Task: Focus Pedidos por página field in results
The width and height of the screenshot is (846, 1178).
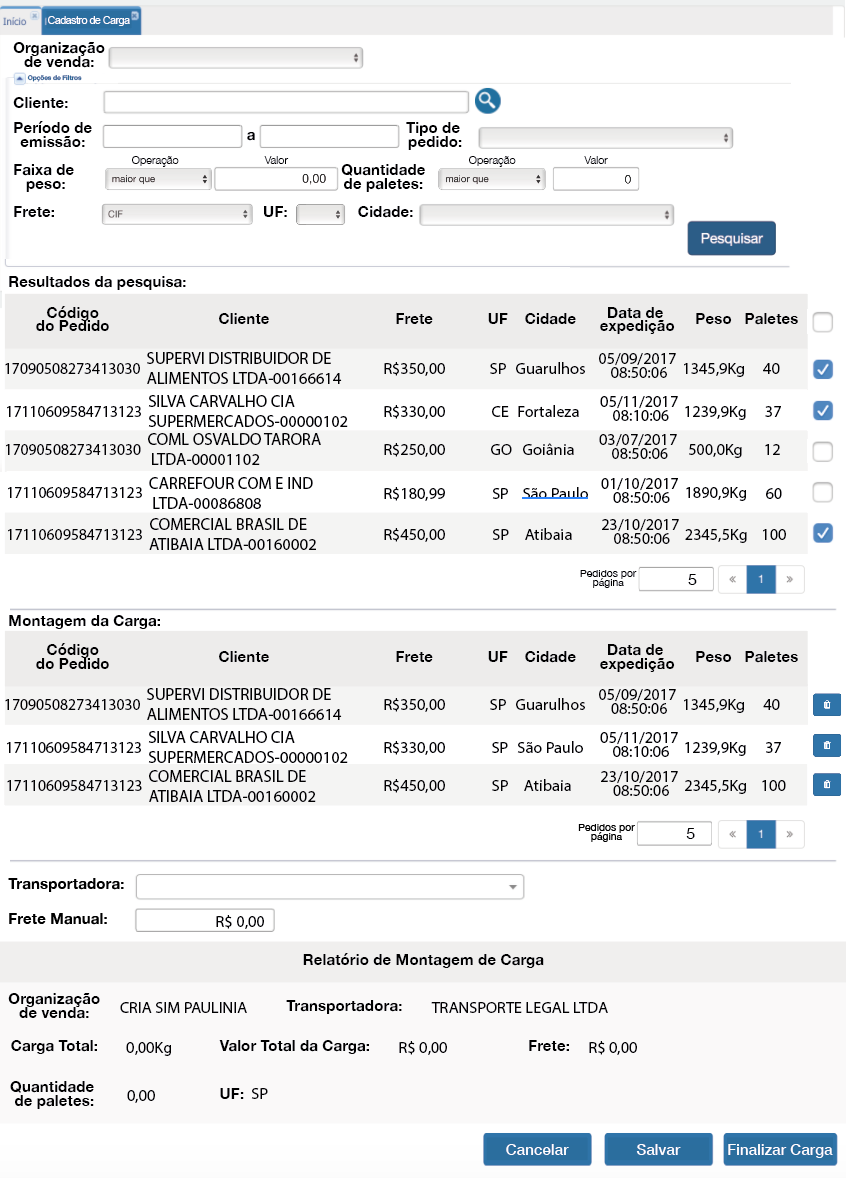Action: (675, 579)
